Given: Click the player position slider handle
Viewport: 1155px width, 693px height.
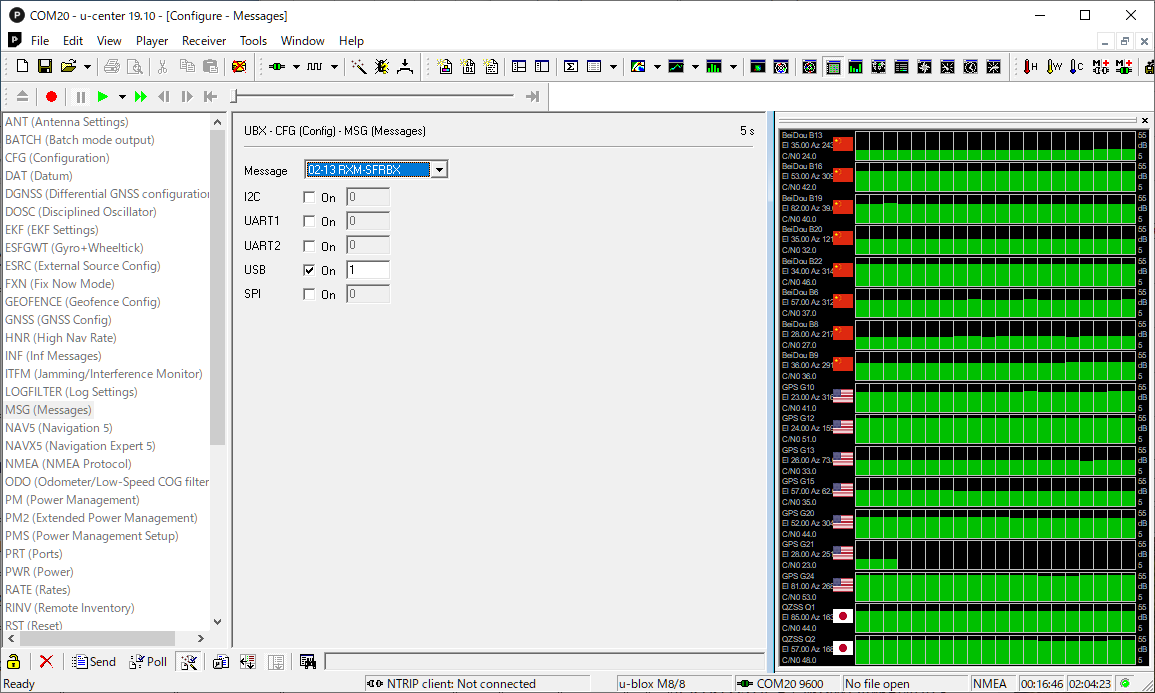Looking at the screenshot, I should (x=234, y=96).
